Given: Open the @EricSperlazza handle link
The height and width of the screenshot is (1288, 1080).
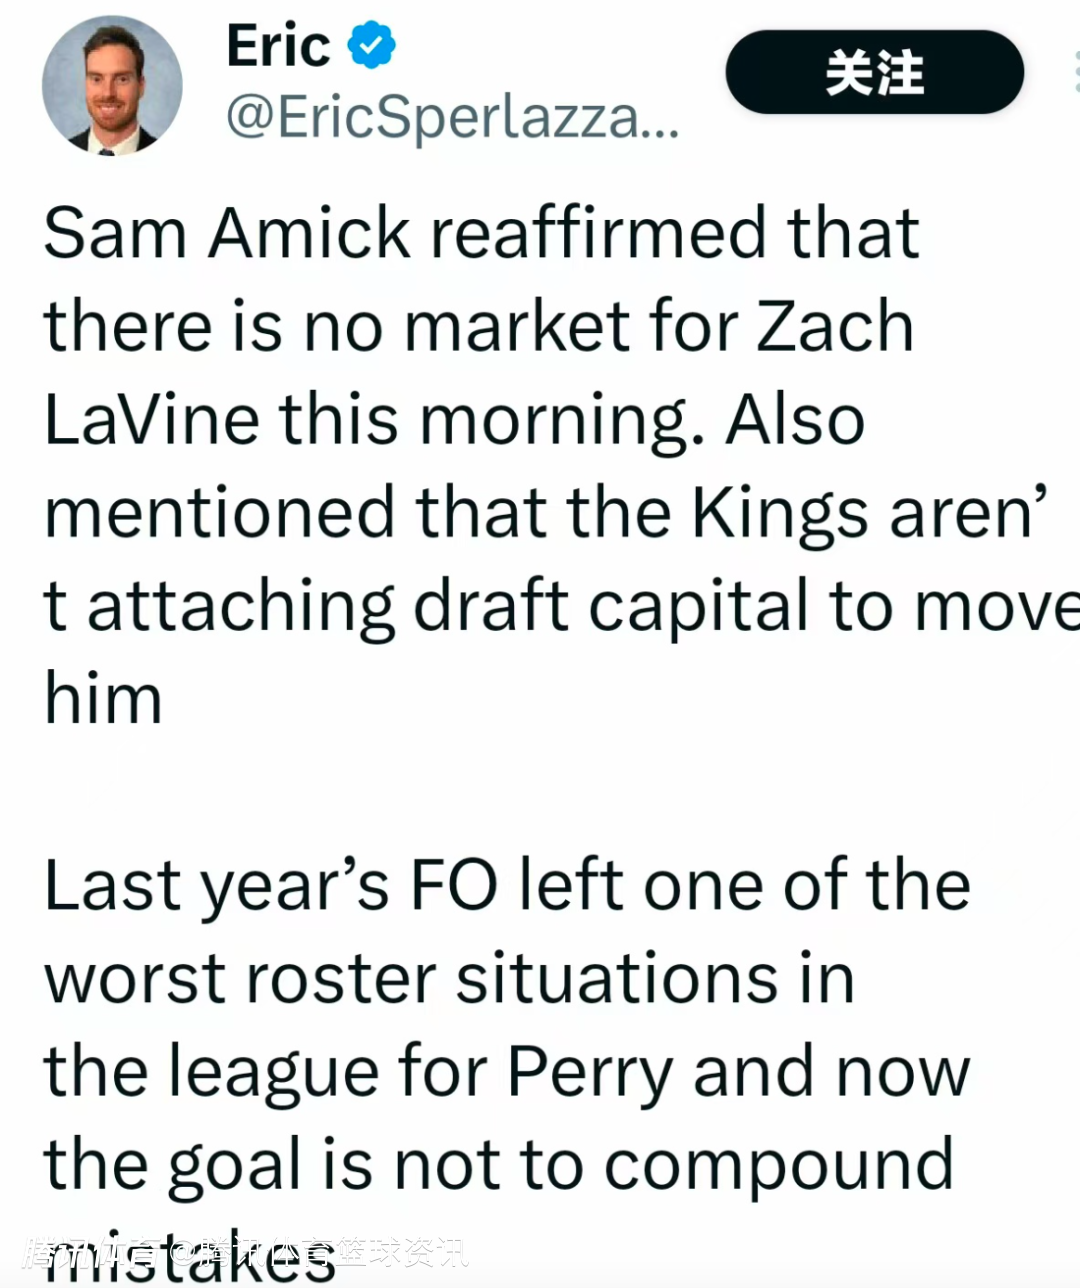Looking at the screenshot, I should pos(452,118).
